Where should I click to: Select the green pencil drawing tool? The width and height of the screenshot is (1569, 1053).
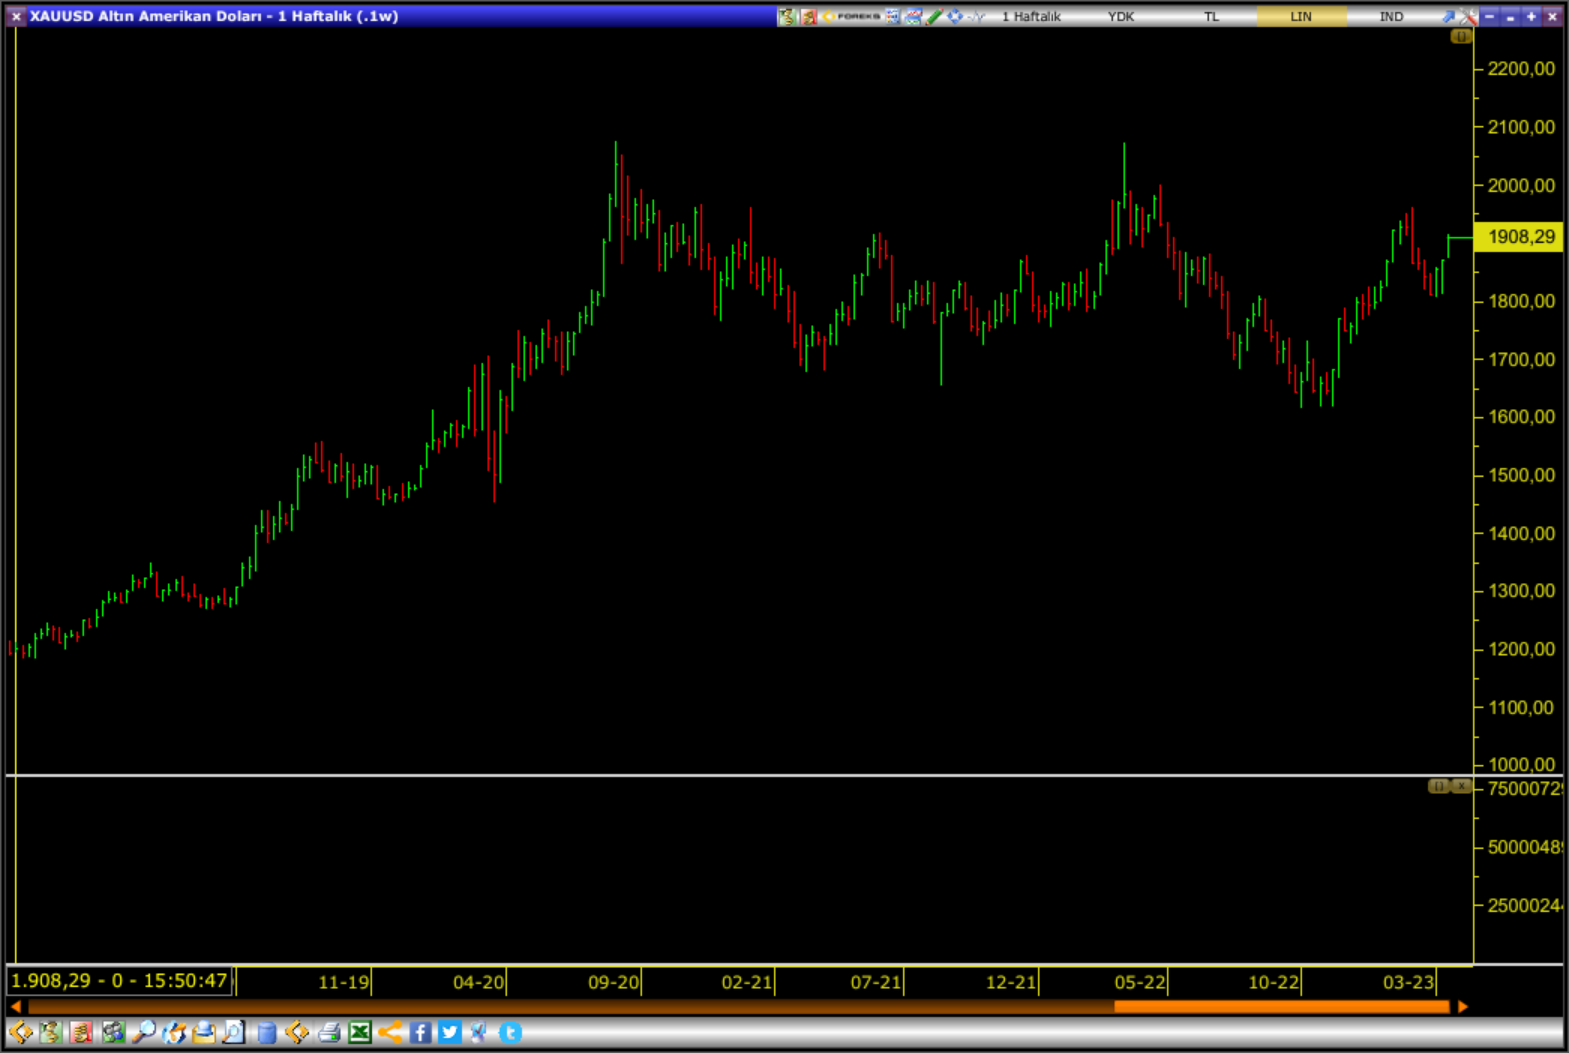pos(934,16)
